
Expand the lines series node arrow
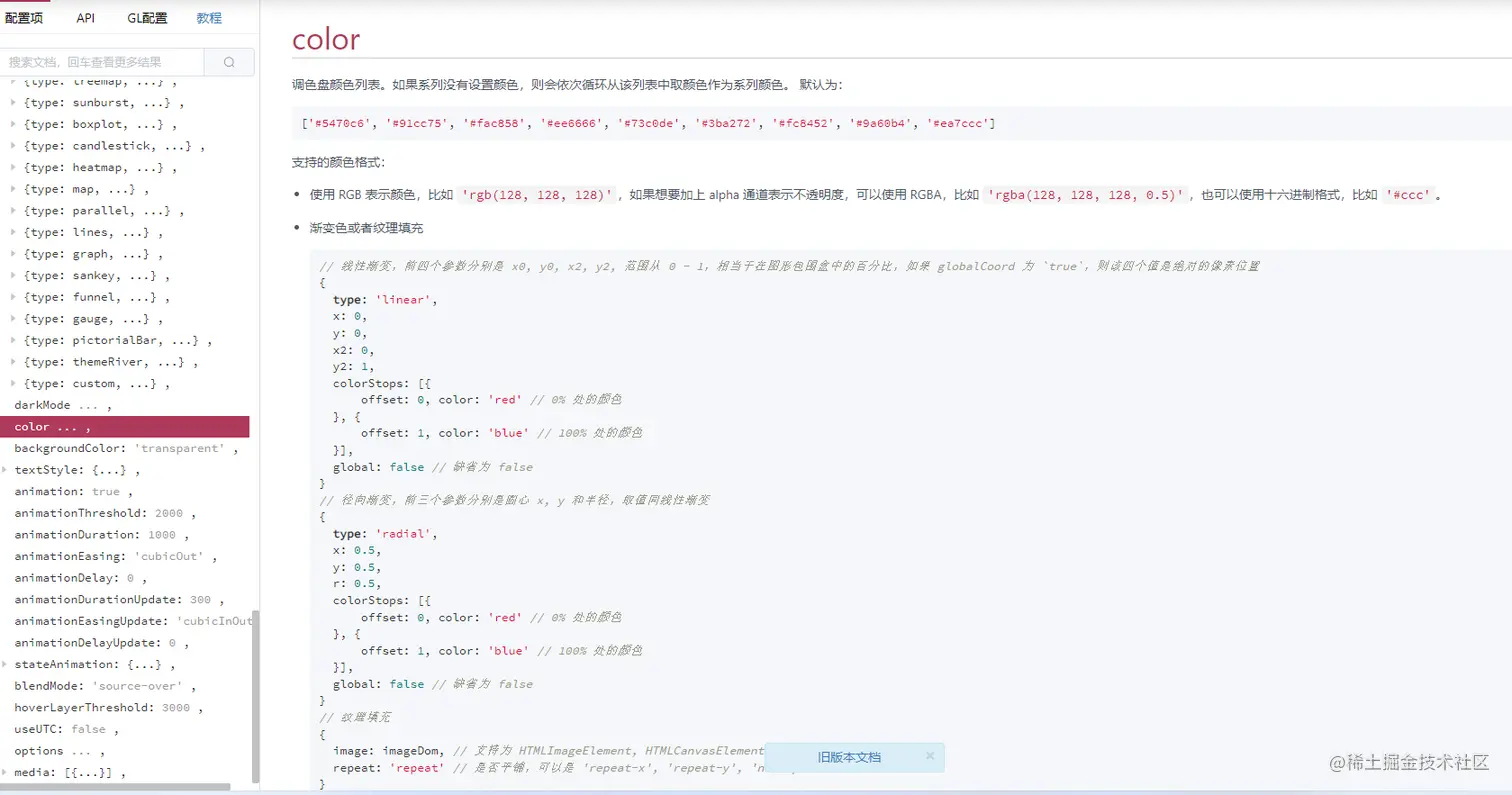click(13, 232)
